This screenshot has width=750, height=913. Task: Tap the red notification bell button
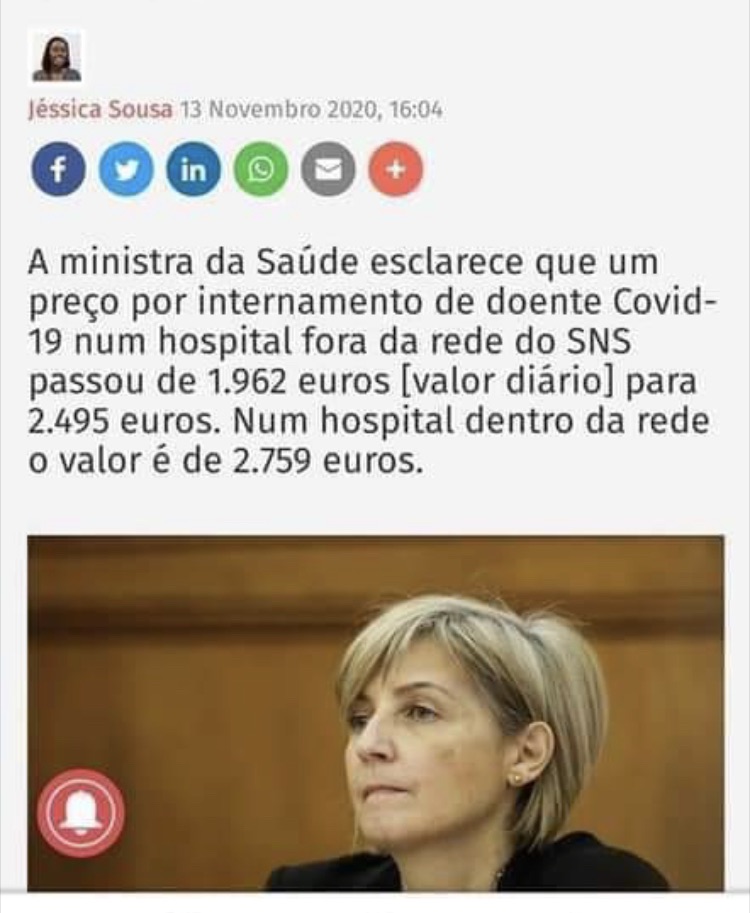[80, 813]
